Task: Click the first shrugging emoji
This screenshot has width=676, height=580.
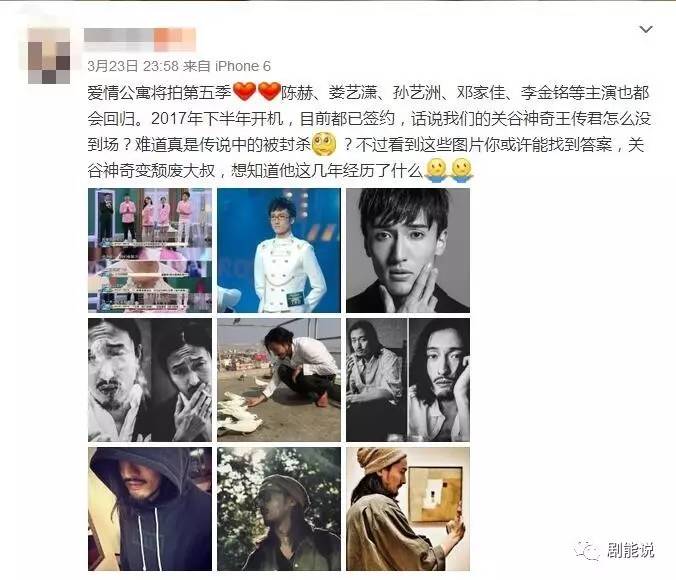Action: coord(436,171)
